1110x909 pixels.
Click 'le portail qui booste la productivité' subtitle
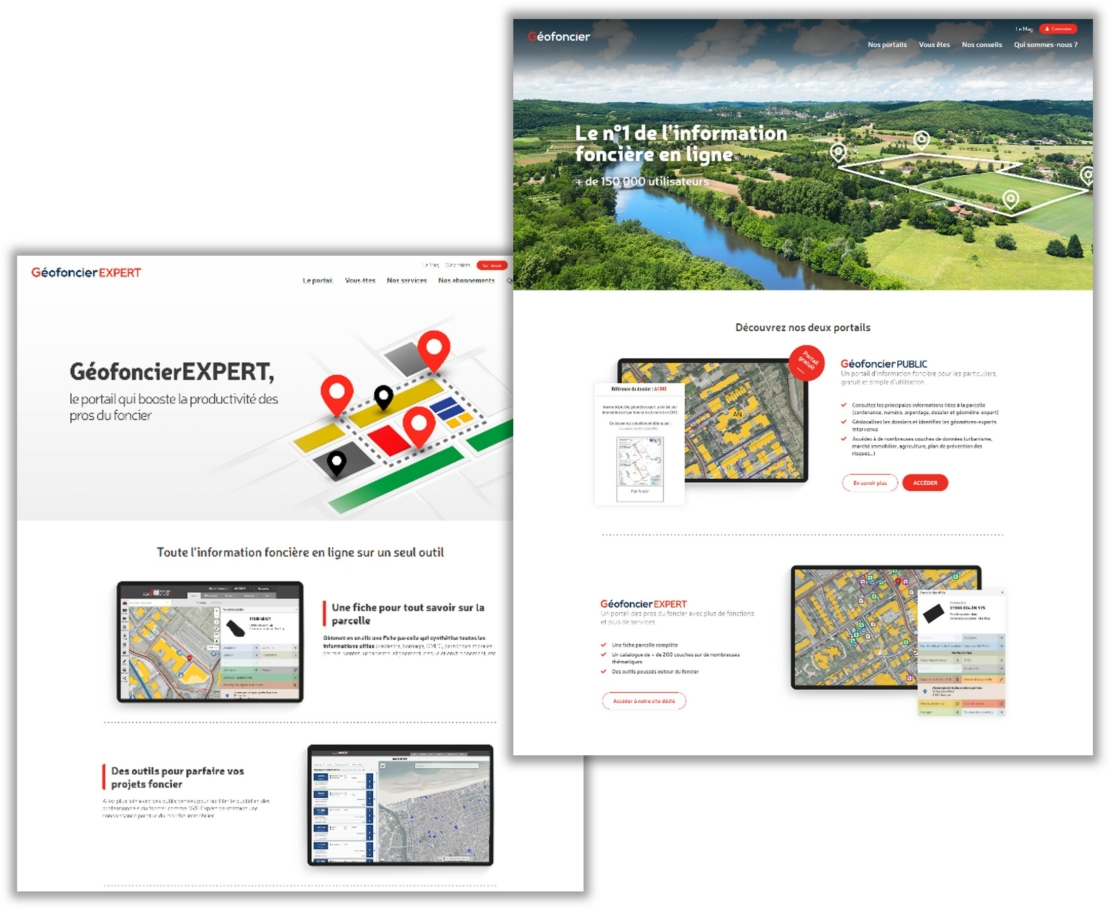(x=173, y=407)
